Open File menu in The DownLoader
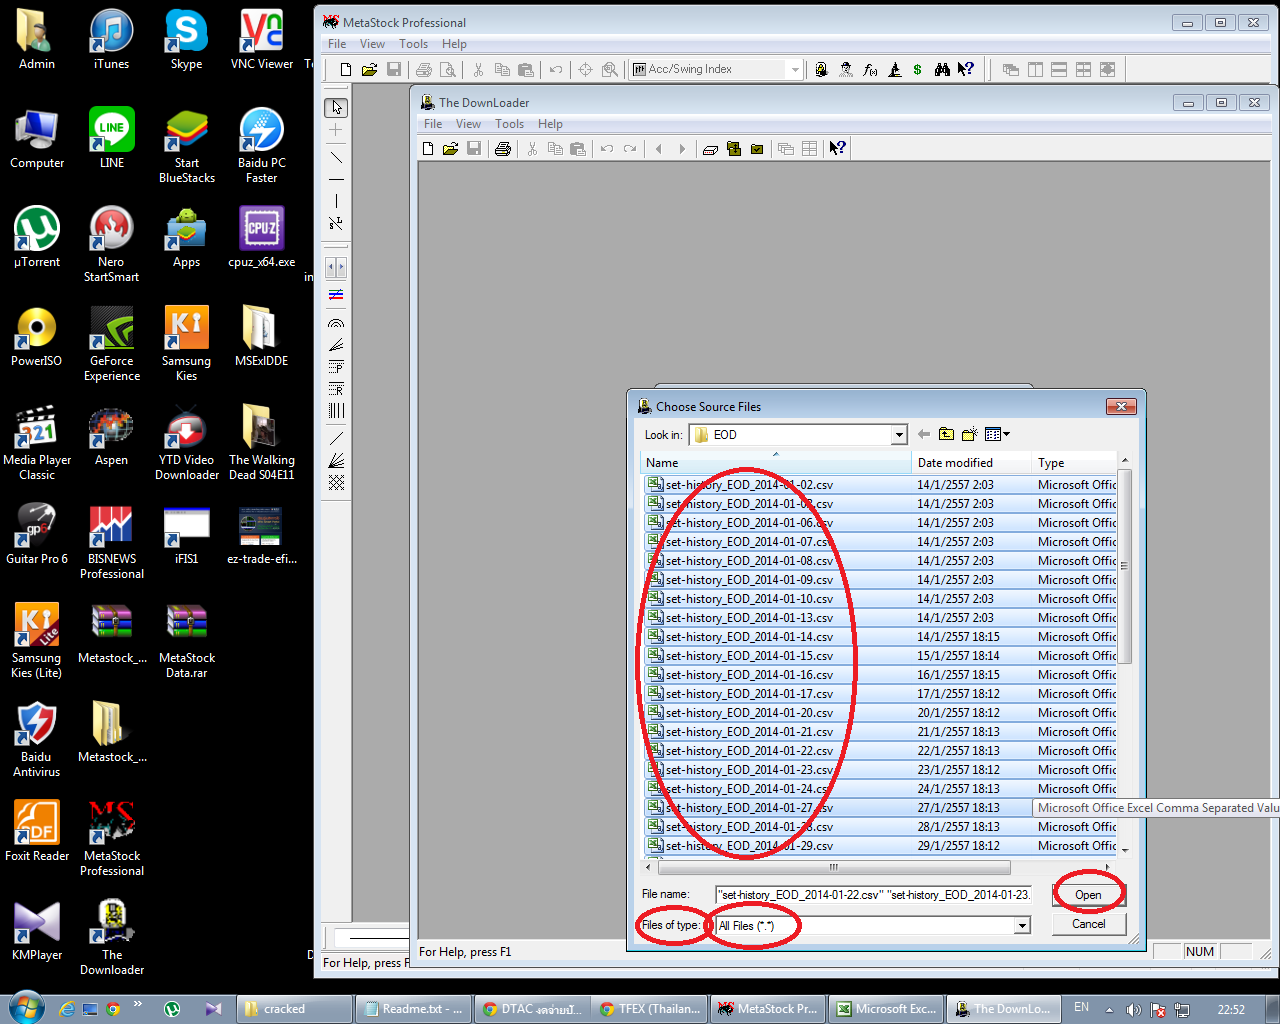This screenshot has width=1280, height=1024. click(433, 124)
